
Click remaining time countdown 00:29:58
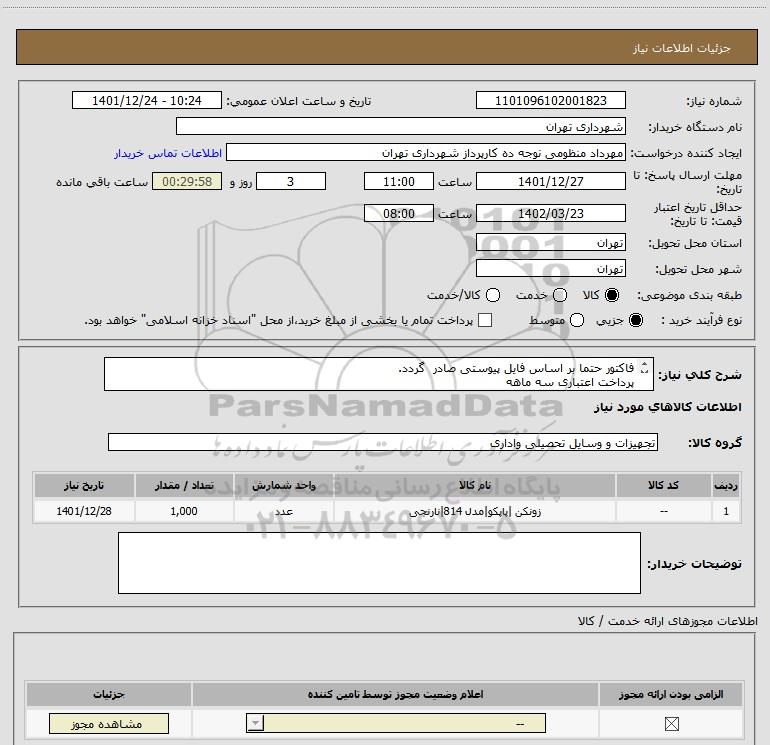187,181
